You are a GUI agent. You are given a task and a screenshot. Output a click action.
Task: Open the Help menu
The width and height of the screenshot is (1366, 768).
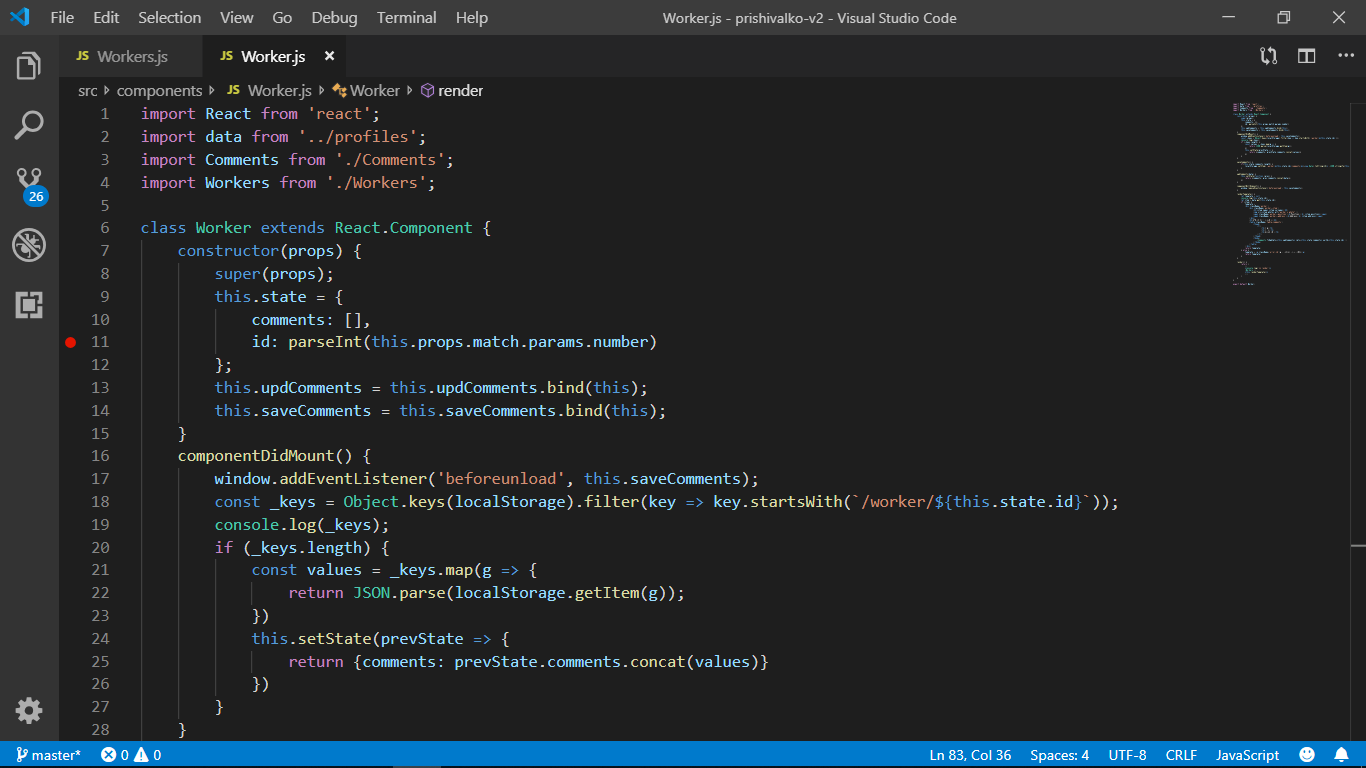pyautogui.click(x=472, y=18)
